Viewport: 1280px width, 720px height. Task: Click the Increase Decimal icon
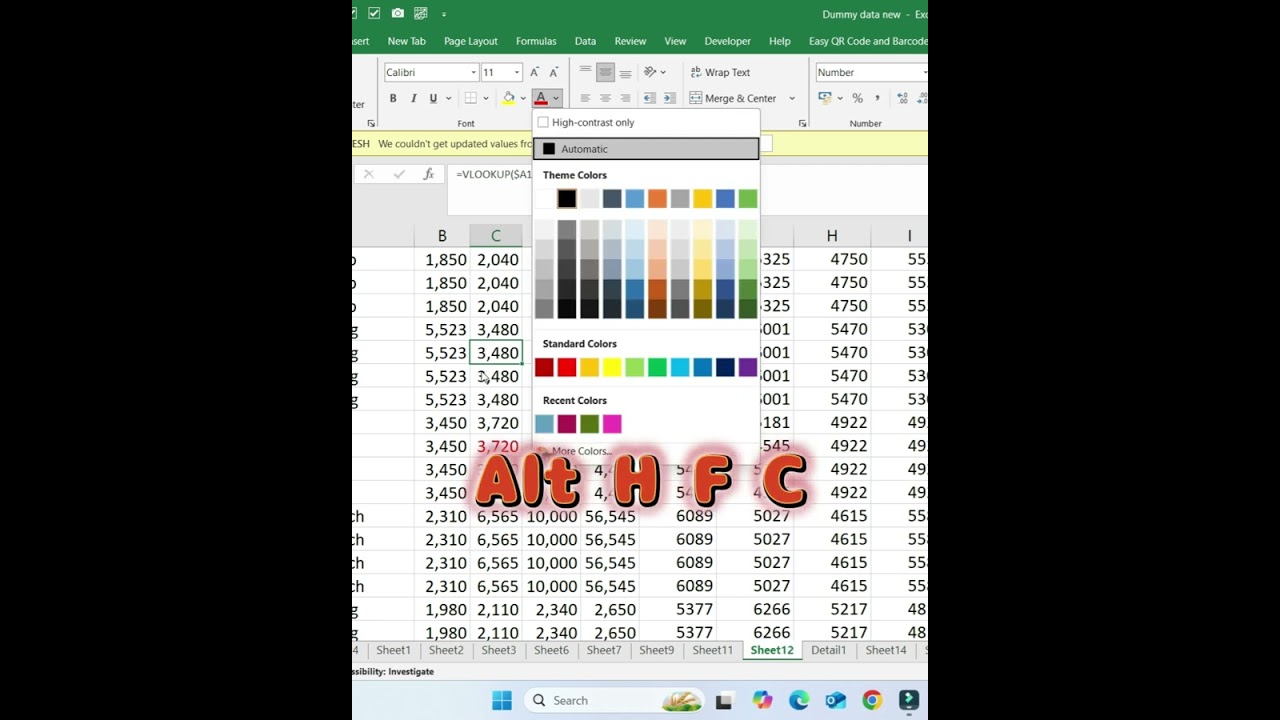[x=902, y=98]
